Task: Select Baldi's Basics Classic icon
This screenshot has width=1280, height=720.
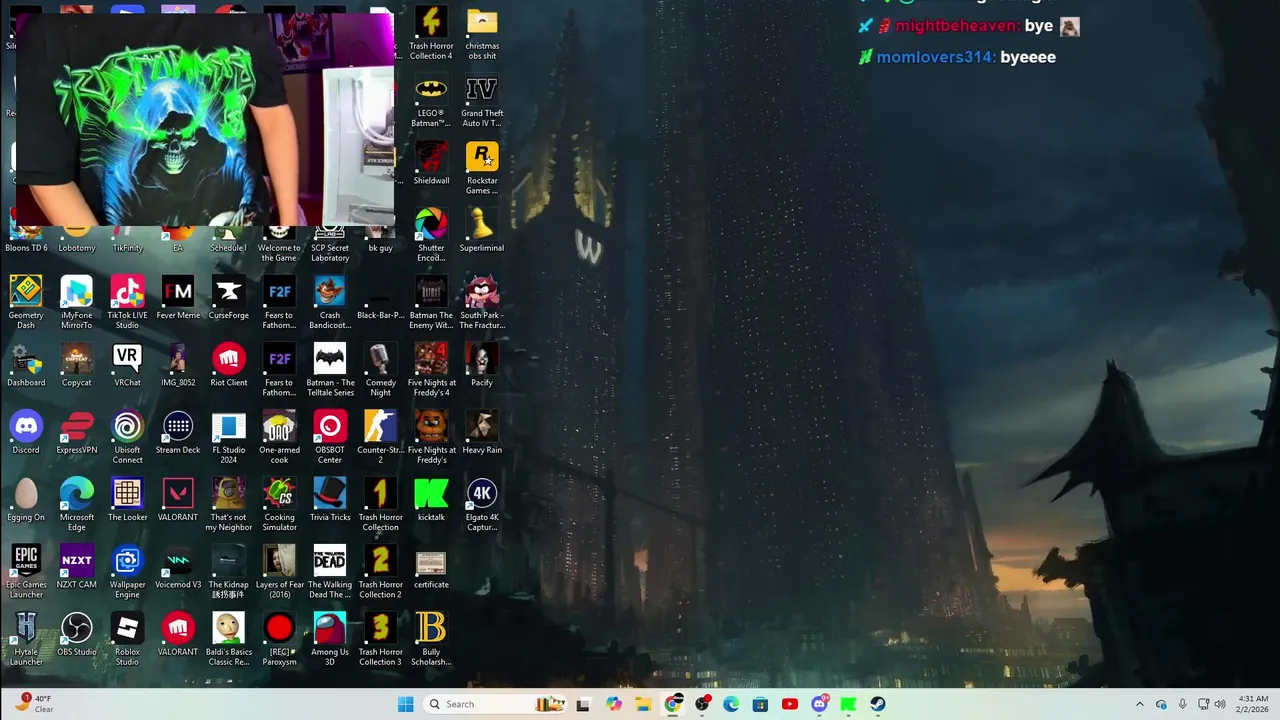Action: coord(228,639)
